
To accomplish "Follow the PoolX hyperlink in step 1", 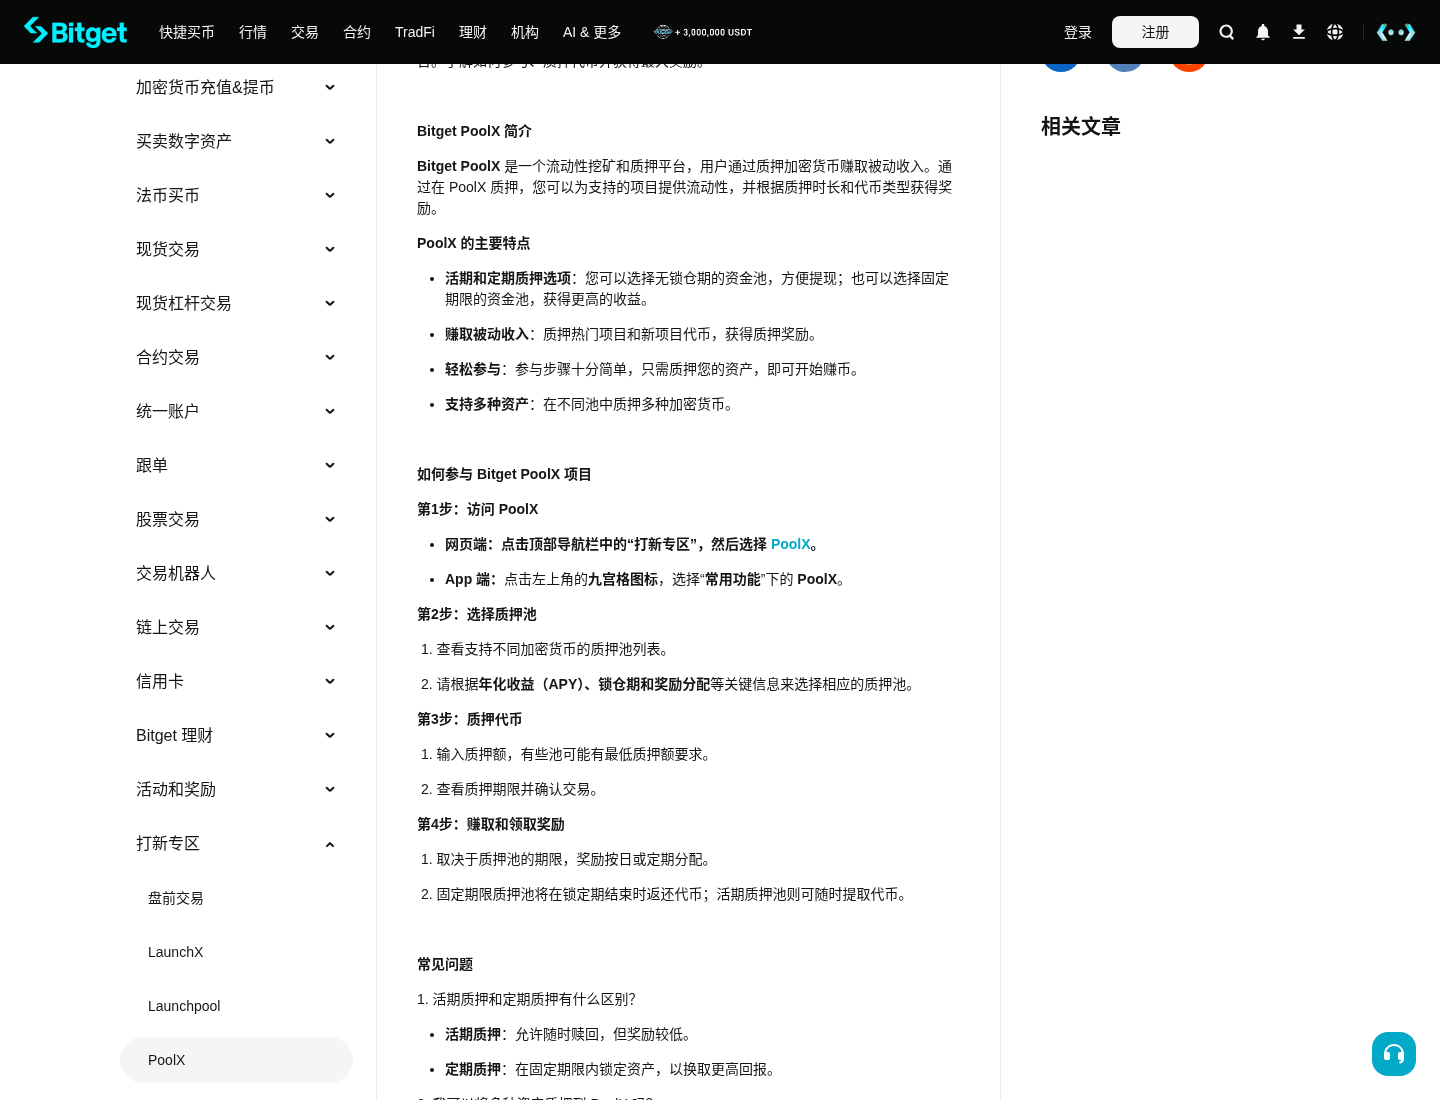I will click(x=790, y=544).
